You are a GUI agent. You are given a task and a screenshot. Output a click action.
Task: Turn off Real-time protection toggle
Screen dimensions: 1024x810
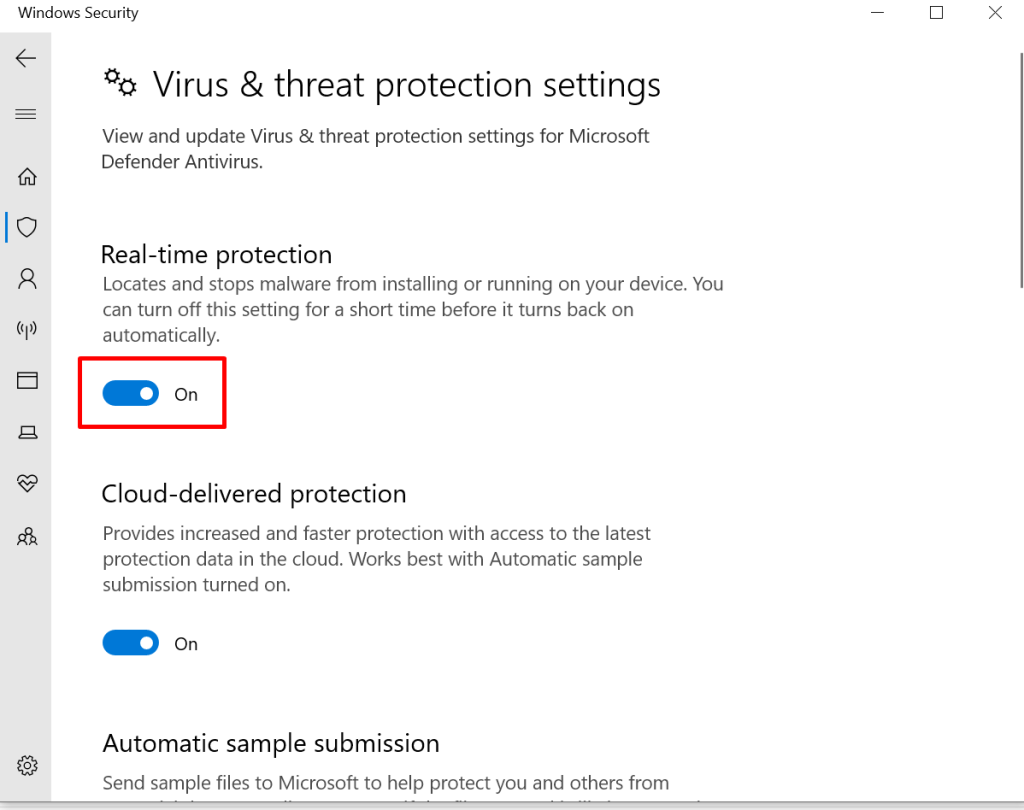[131, 394]
